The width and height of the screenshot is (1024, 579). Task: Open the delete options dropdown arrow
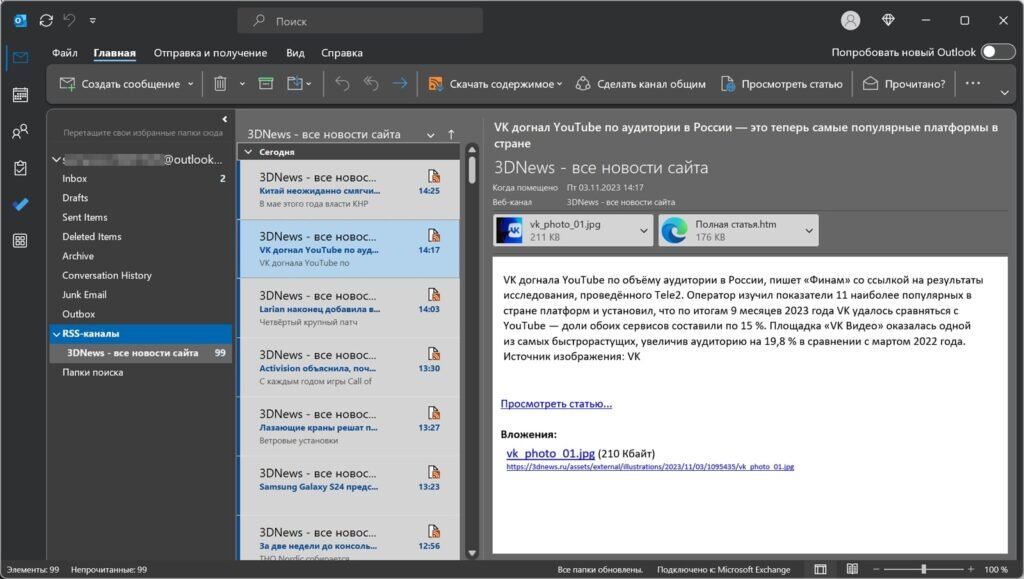click(242, 84)
